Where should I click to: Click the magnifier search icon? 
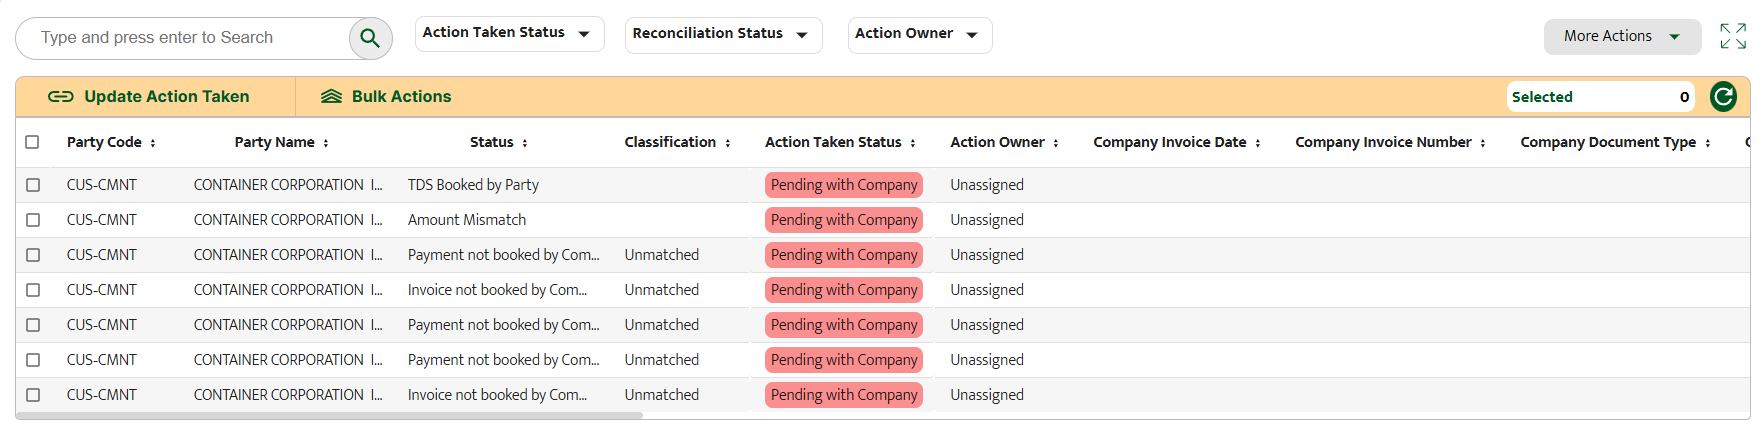point(370,38)
